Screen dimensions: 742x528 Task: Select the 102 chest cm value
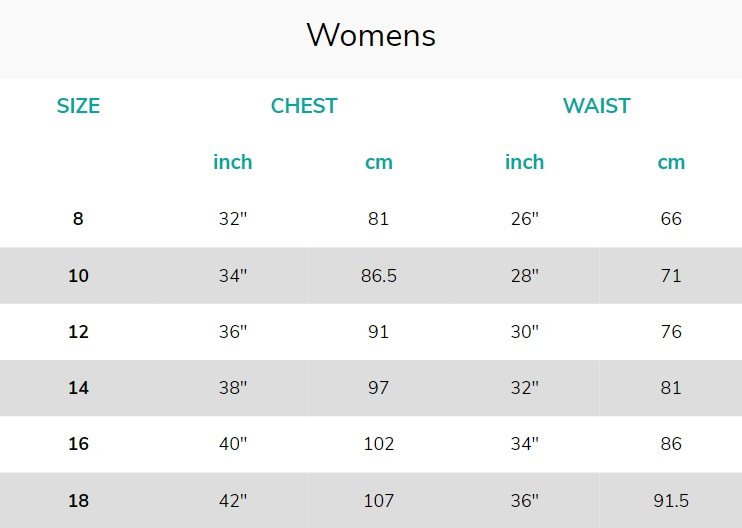point(379,444)
